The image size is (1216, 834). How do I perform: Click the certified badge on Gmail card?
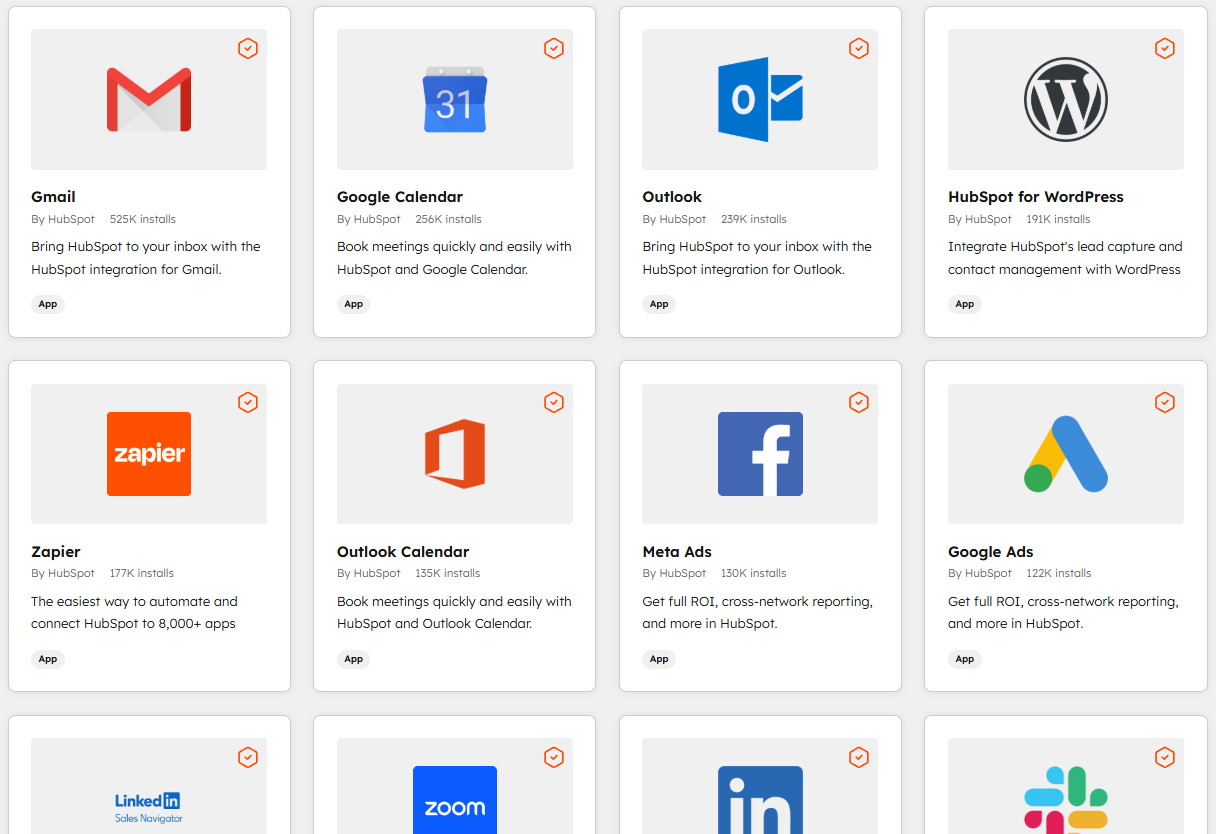click(x=248, y=48)
